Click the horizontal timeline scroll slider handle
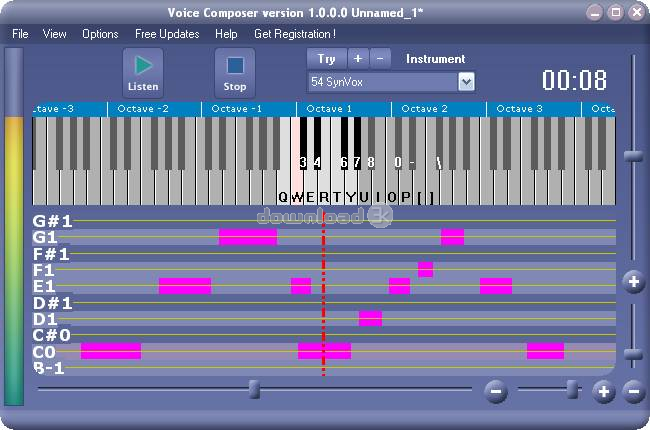Screen dimensions: 650x430 click(255, 389)
